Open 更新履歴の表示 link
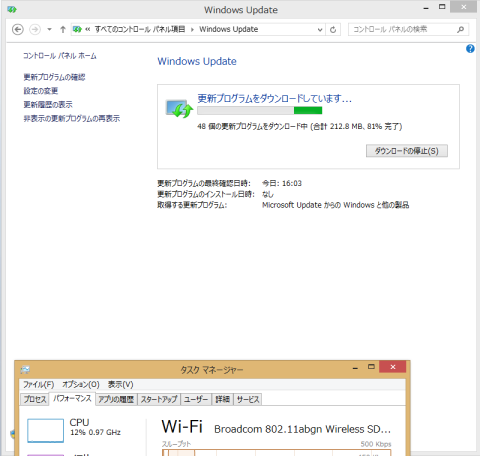 [48, 105]
